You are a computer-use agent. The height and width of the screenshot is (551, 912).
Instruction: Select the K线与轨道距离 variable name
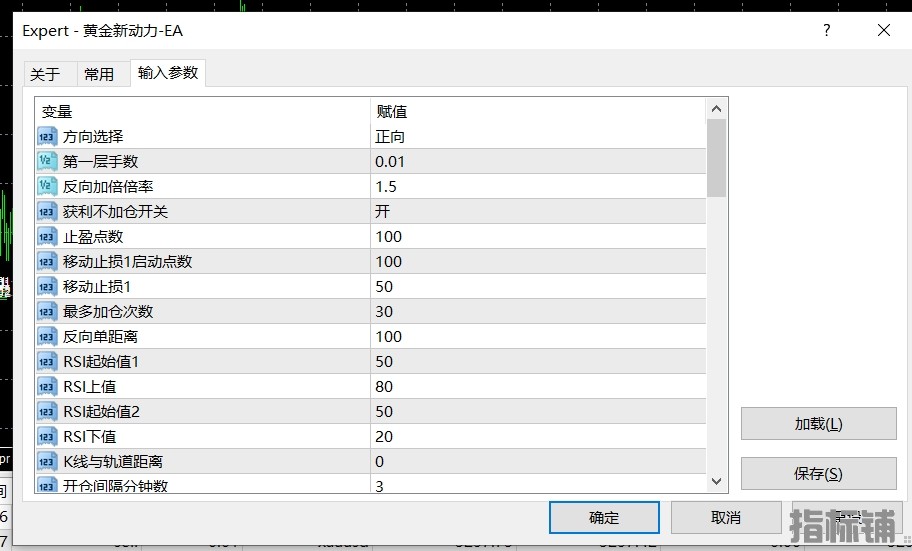click(113, 462)
